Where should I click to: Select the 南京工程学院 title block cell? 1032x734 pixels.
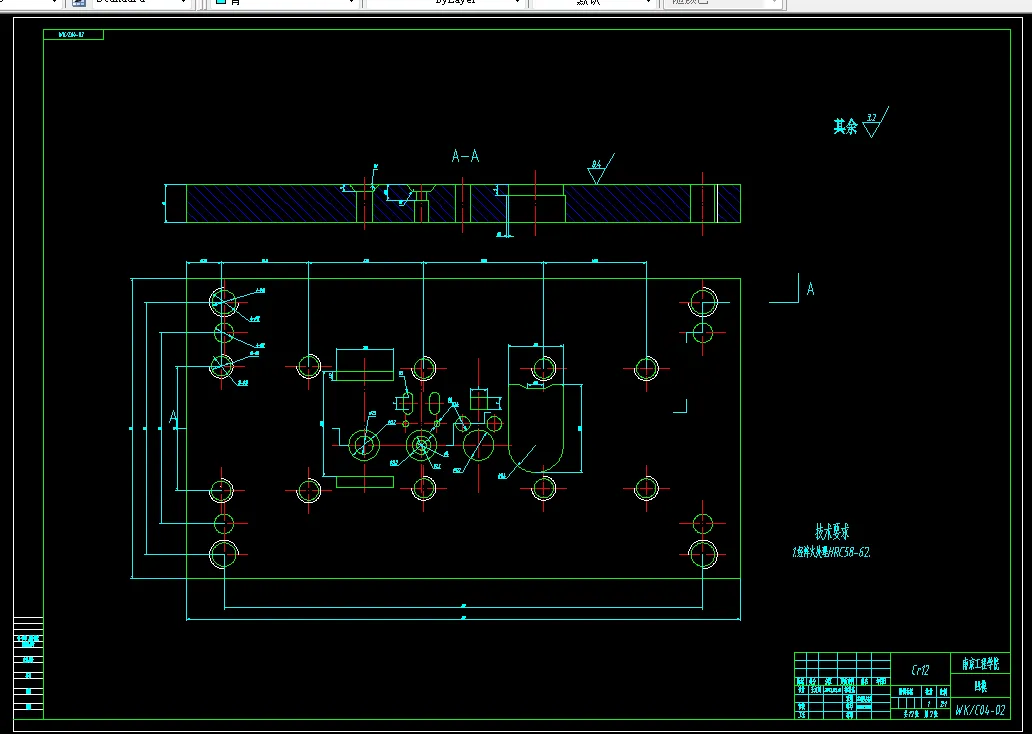[x=981, y=664]
